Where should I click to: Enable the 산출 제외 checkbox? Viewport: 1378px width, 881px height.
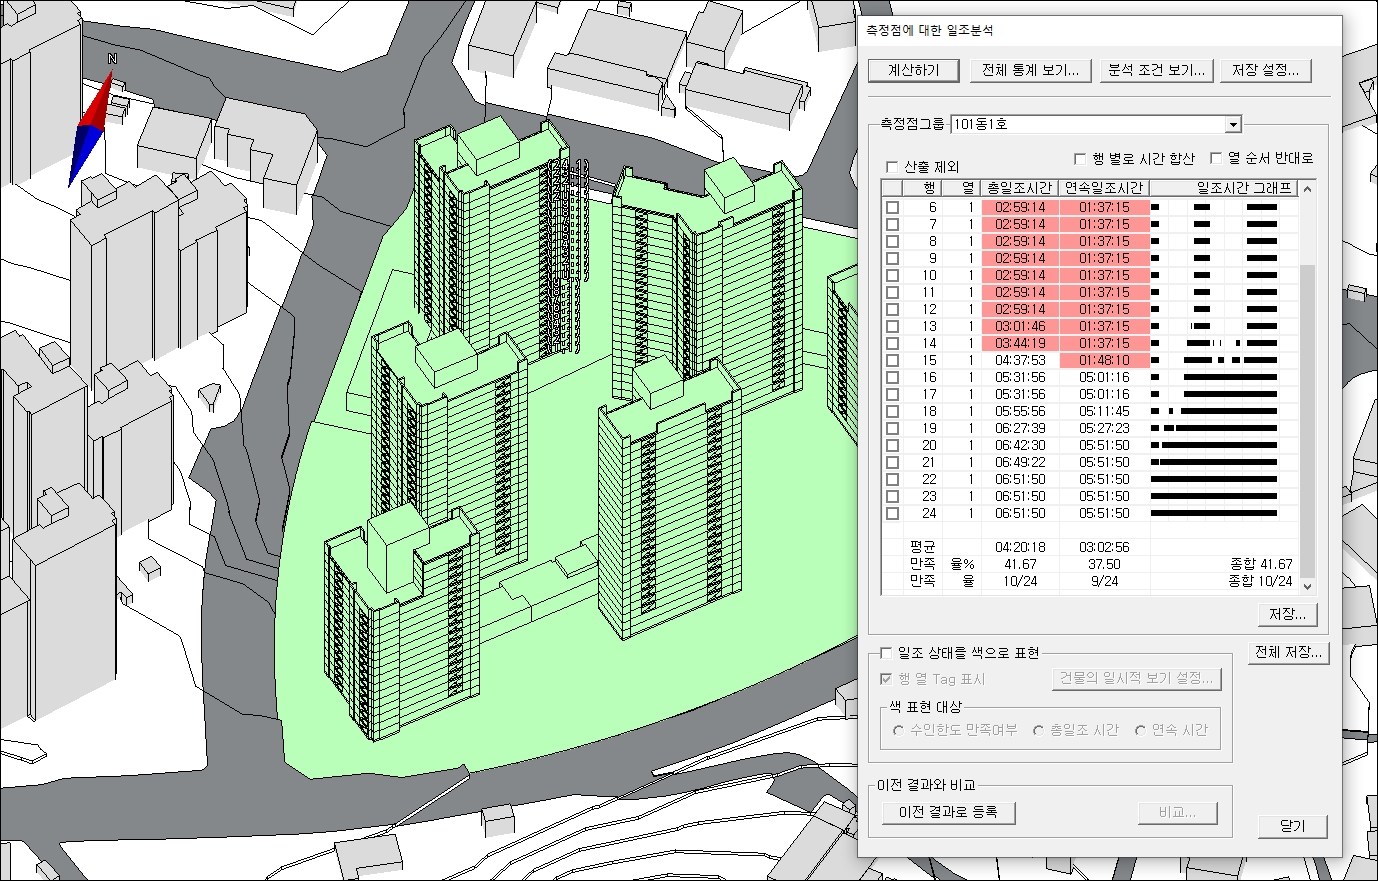point(893,167)
